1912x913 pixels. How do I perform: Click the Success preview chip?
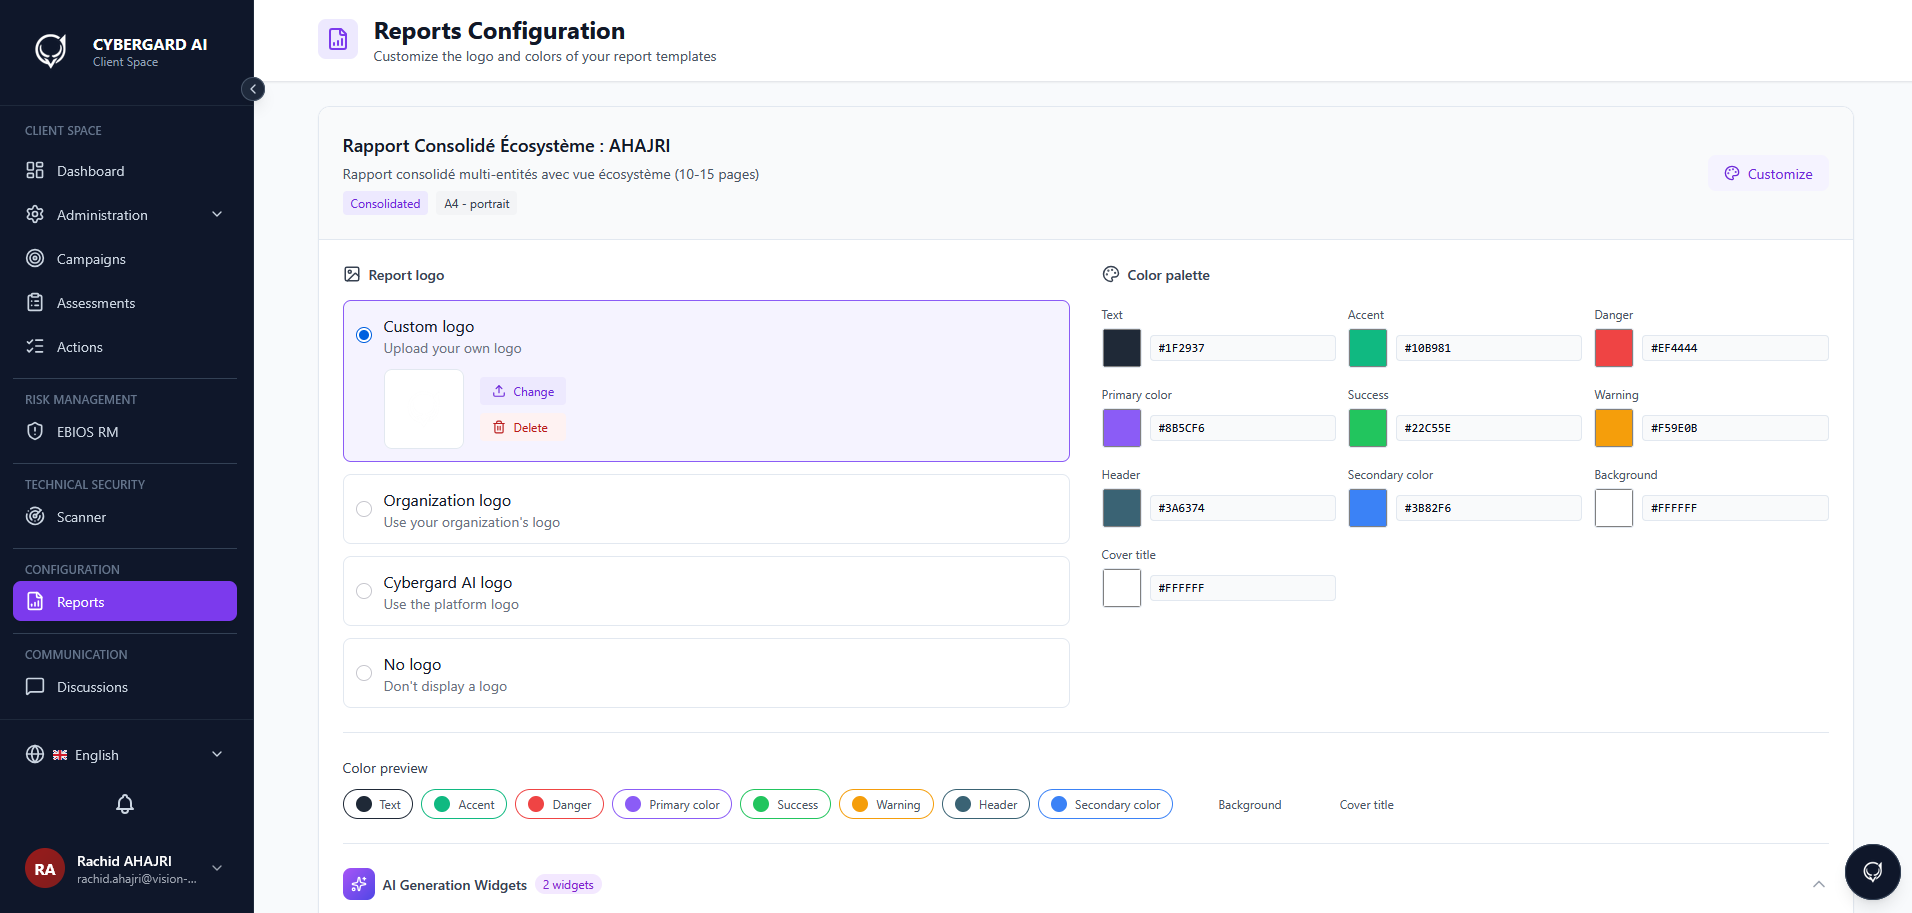coord(785,804)
